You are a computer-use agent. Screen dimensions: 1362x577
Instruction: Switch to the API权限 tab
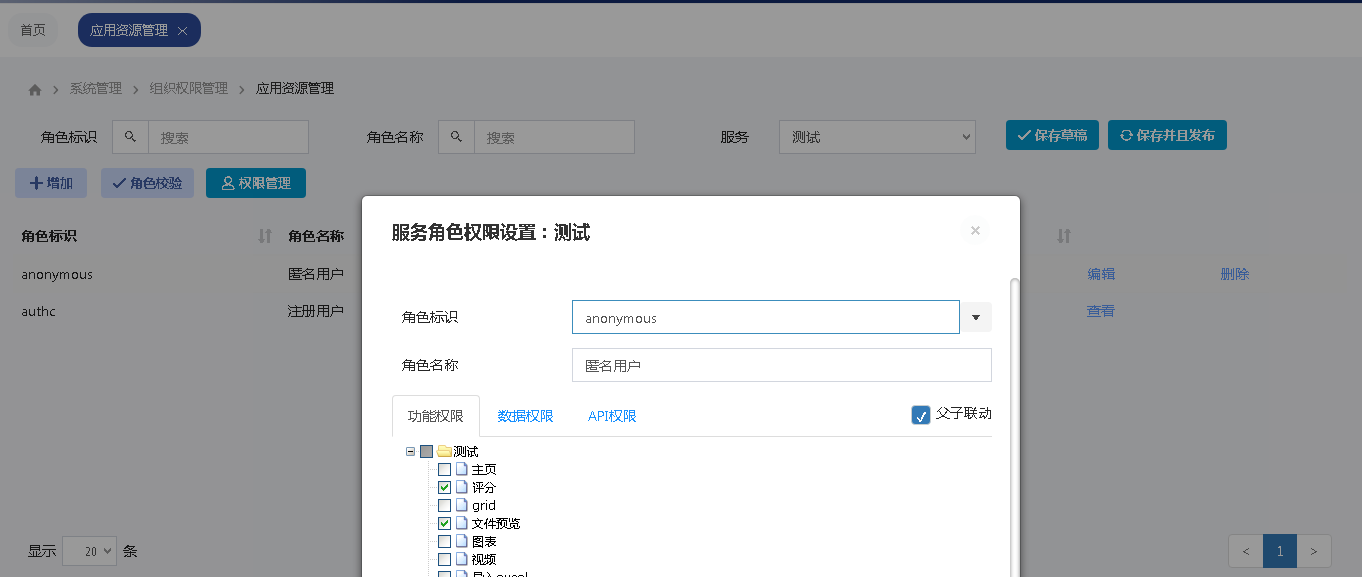pyautogui.click(x=612, y=416)
